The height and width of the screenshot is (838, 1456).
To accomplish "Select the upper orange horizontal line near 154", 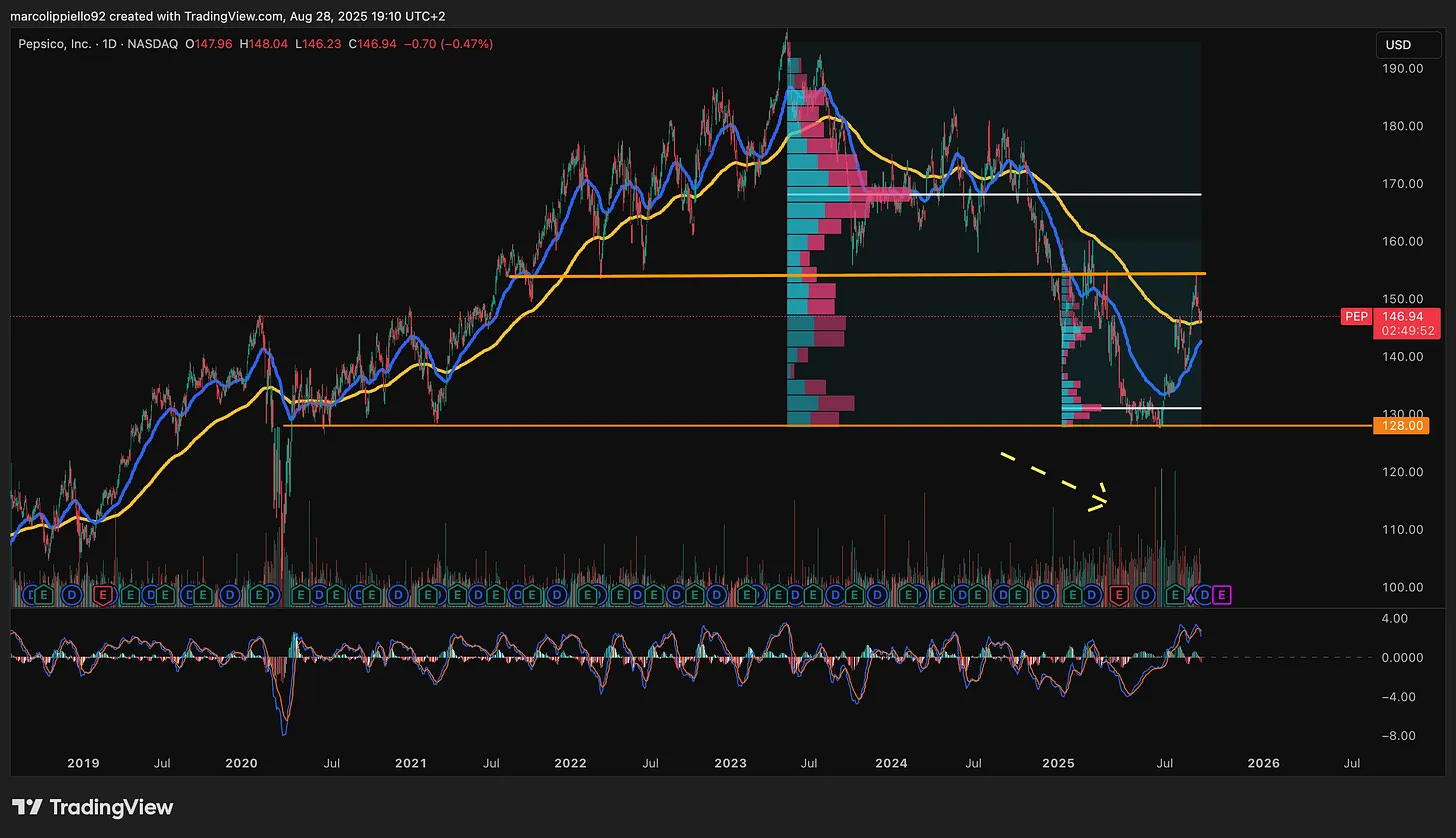I will pyautogui.click(x=856, y=275).
